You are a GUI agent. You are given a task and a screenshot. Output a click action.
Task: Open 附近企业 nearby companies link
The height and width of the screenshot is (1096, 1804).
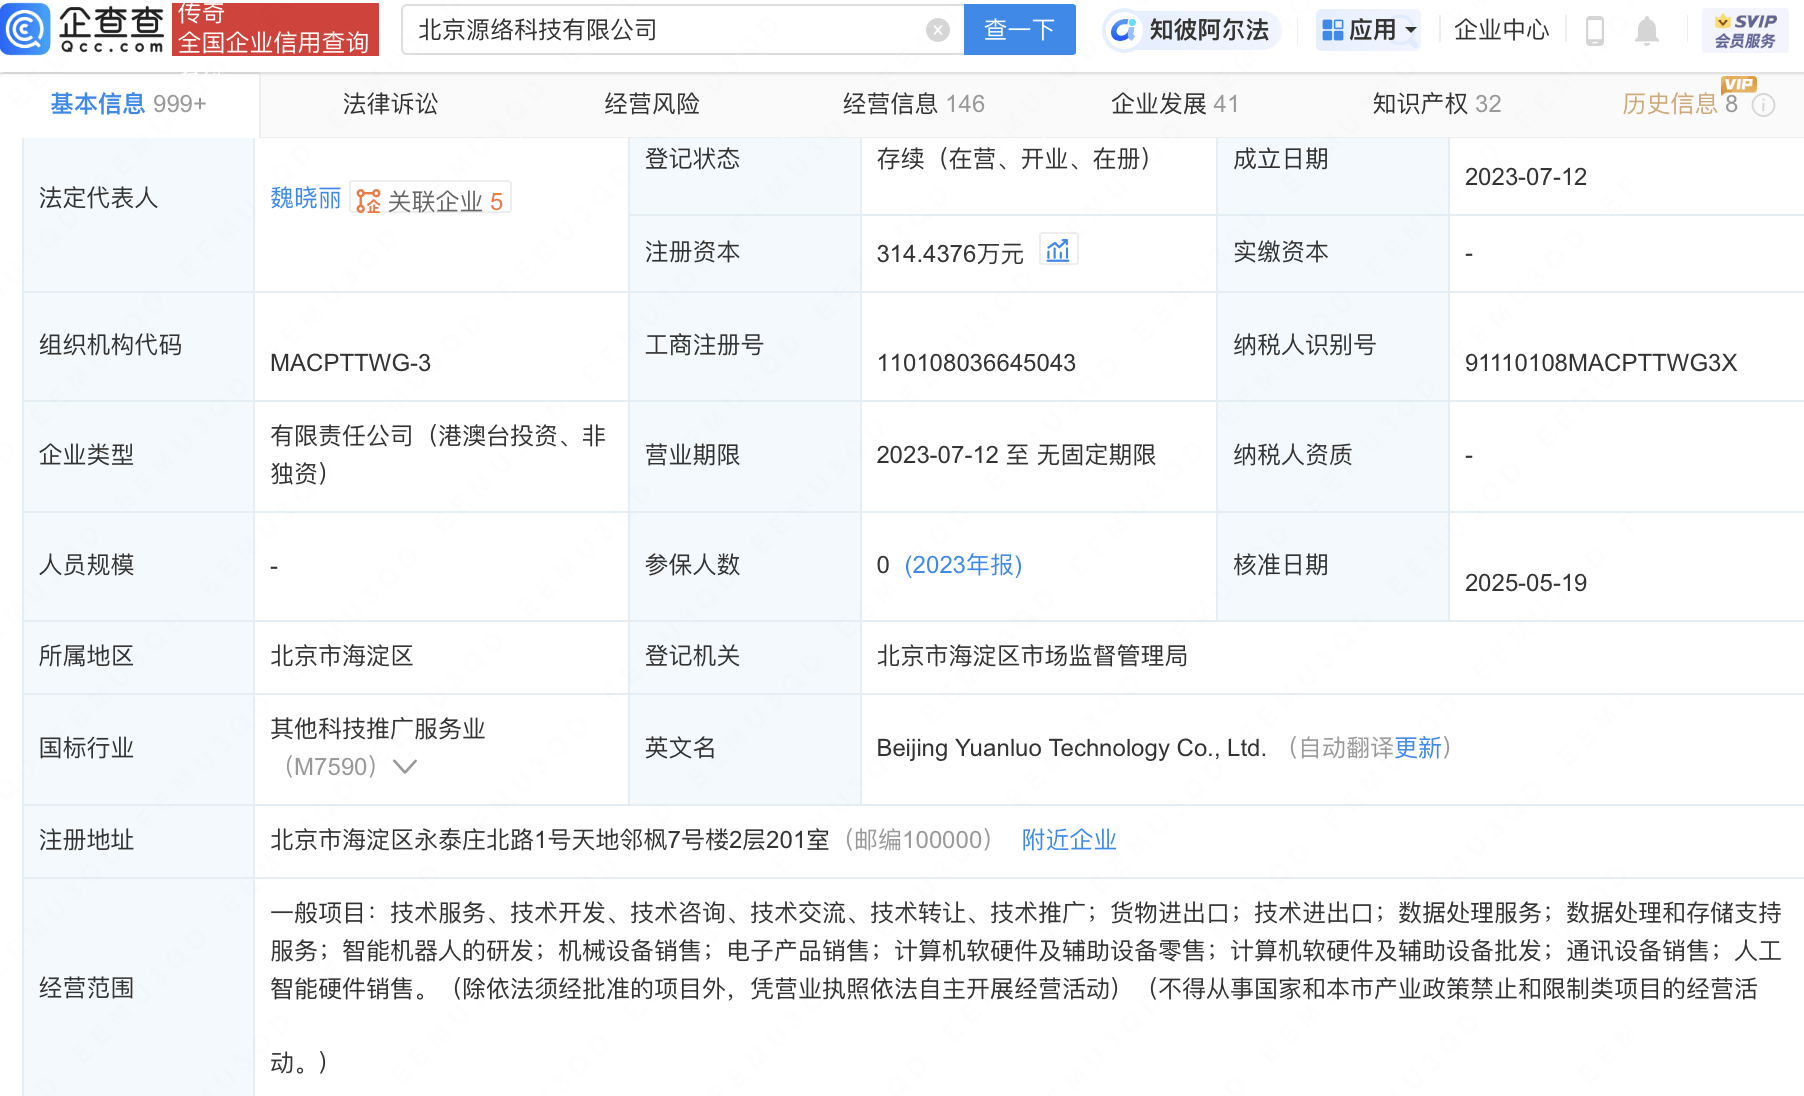tap(1069, 840)
